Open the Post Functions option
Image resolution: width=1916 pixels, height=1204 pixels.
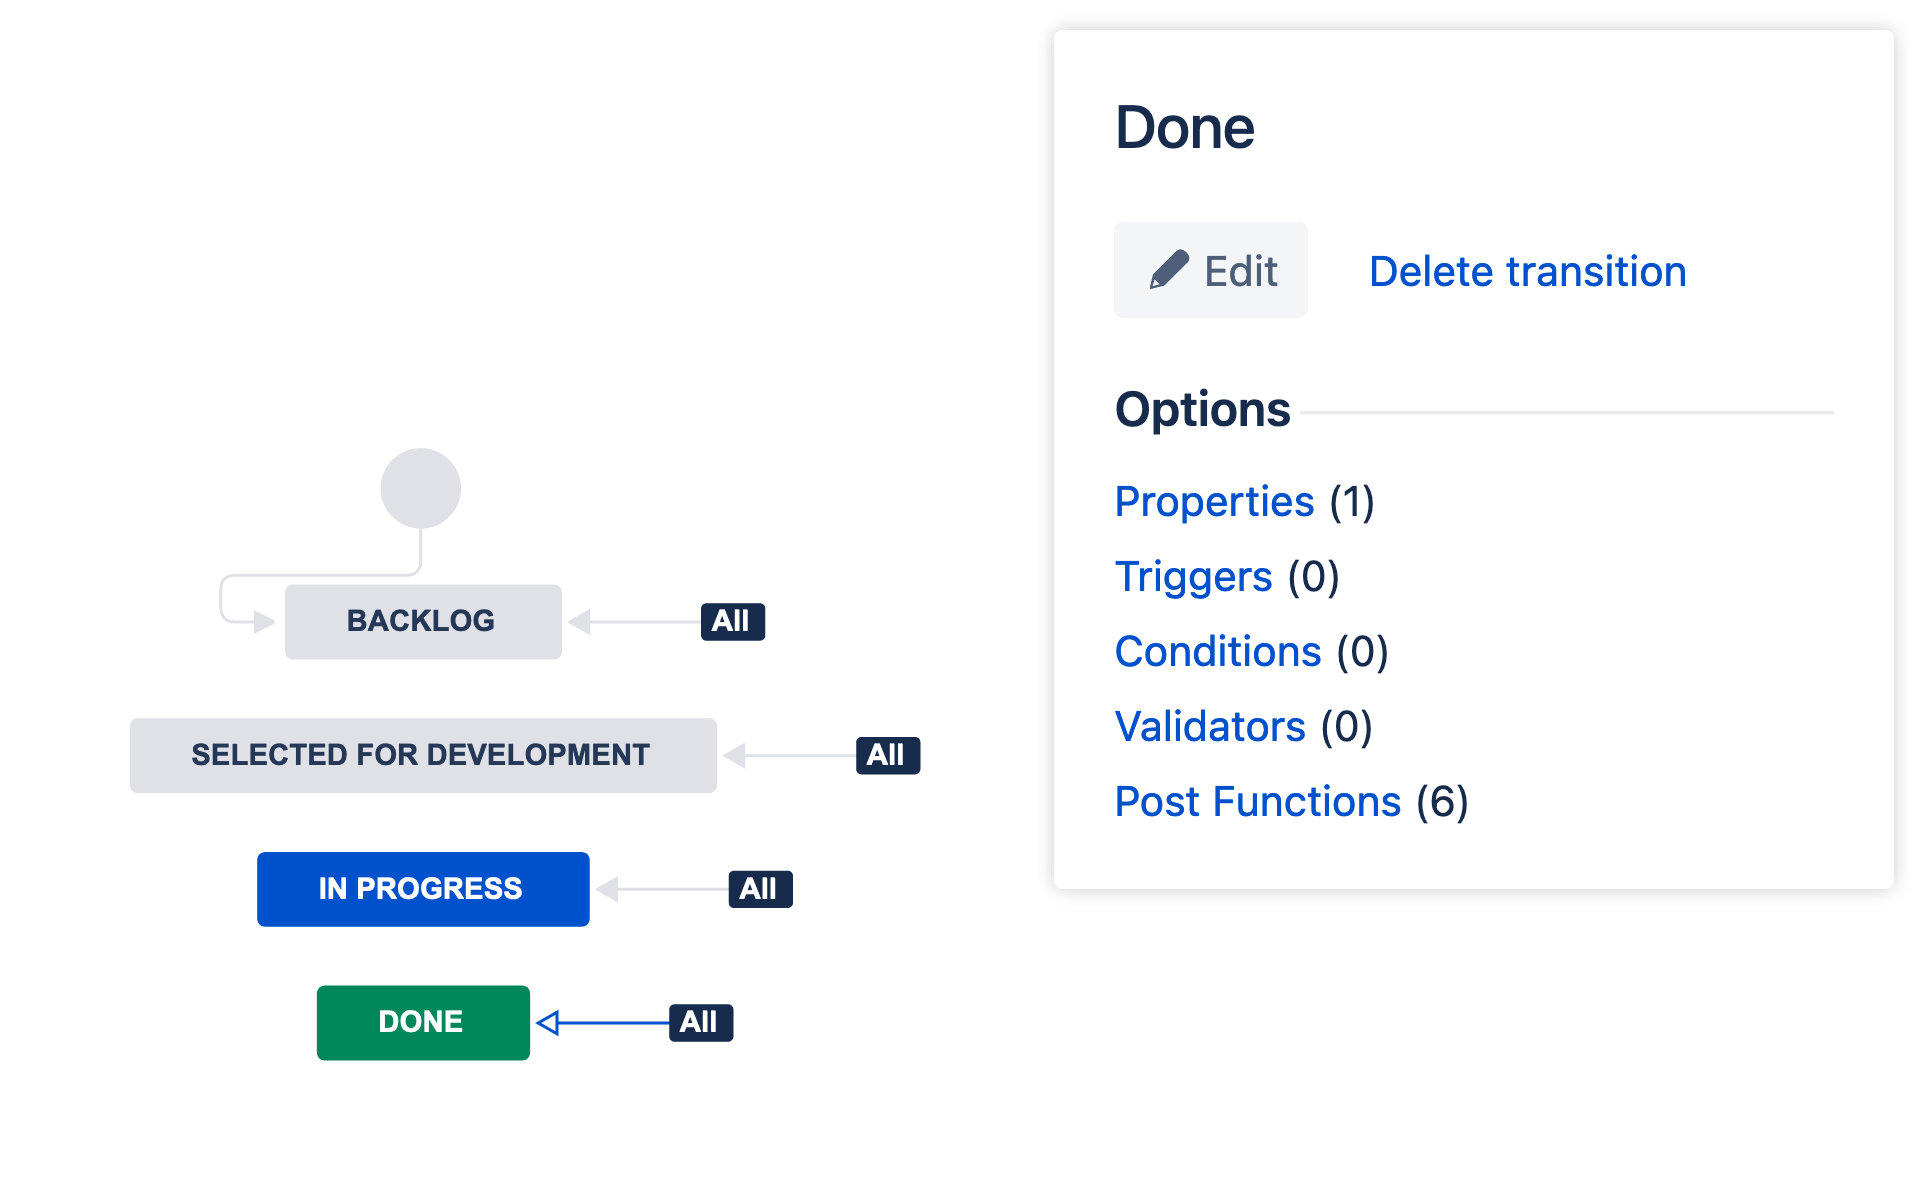point(1257,802)
